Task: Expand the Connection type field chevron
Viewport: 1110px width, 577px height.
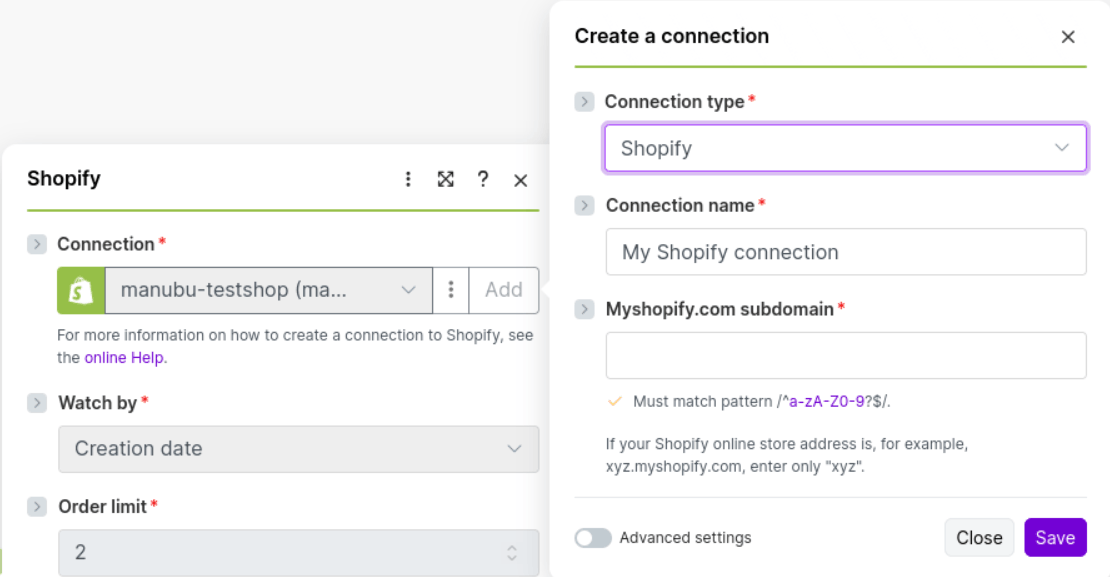Action: click(584, 102)
